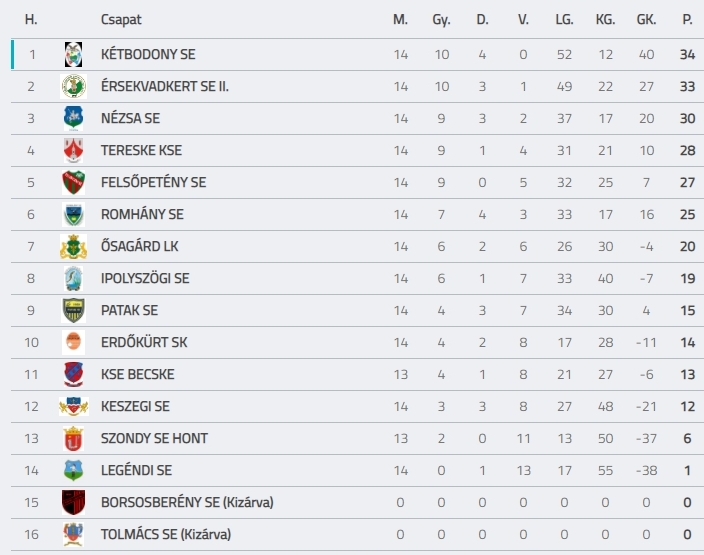Click the Kétbodony SE team crest
This screenshot has width=704, height=555.
[x=73, y=54]
